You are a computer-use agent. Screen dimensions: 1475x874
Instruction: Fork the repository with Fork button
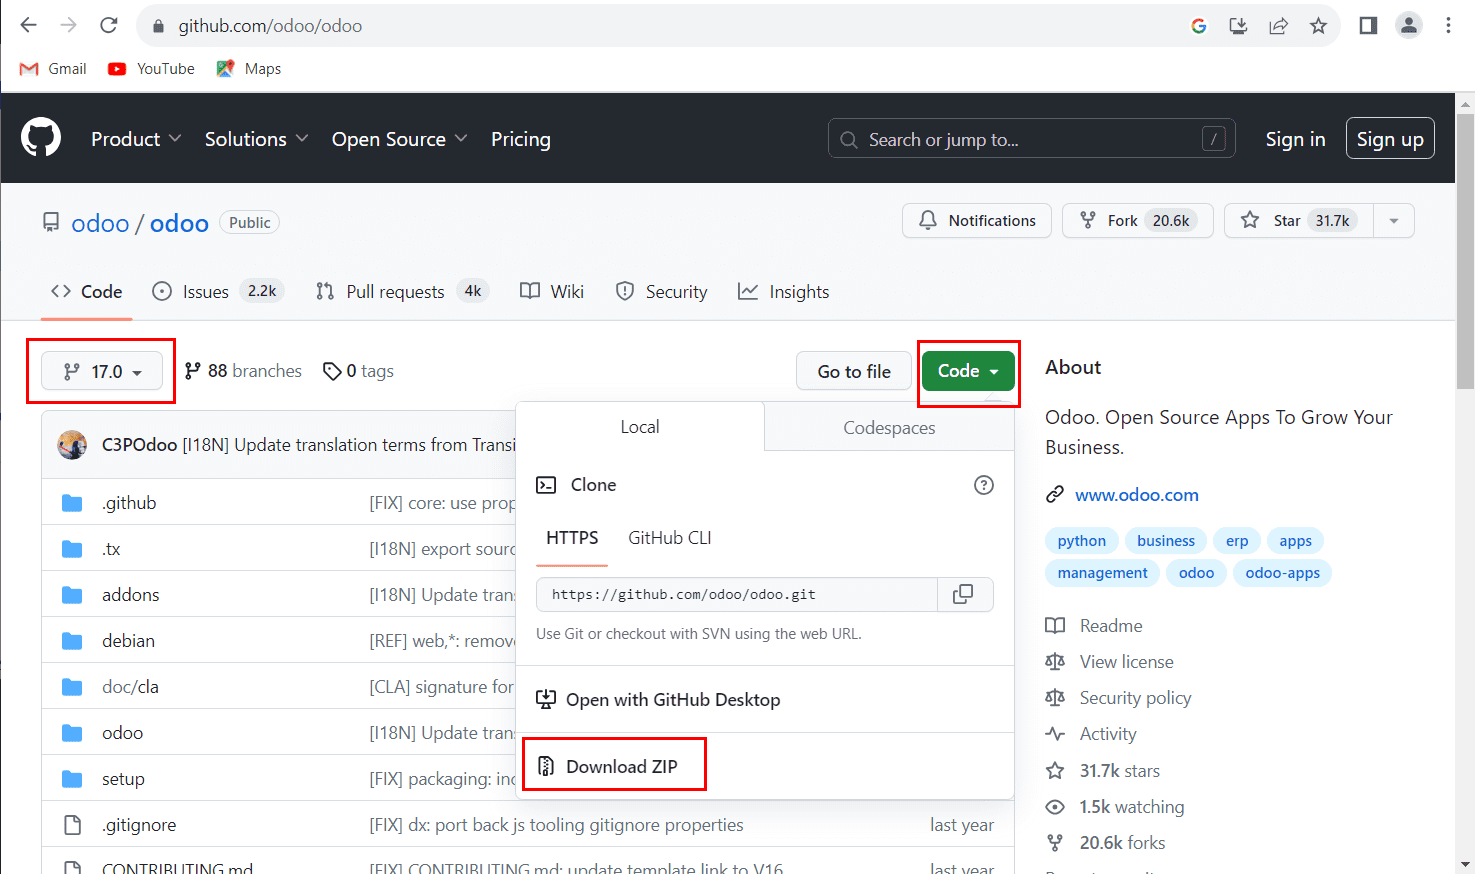point(1138,221)
